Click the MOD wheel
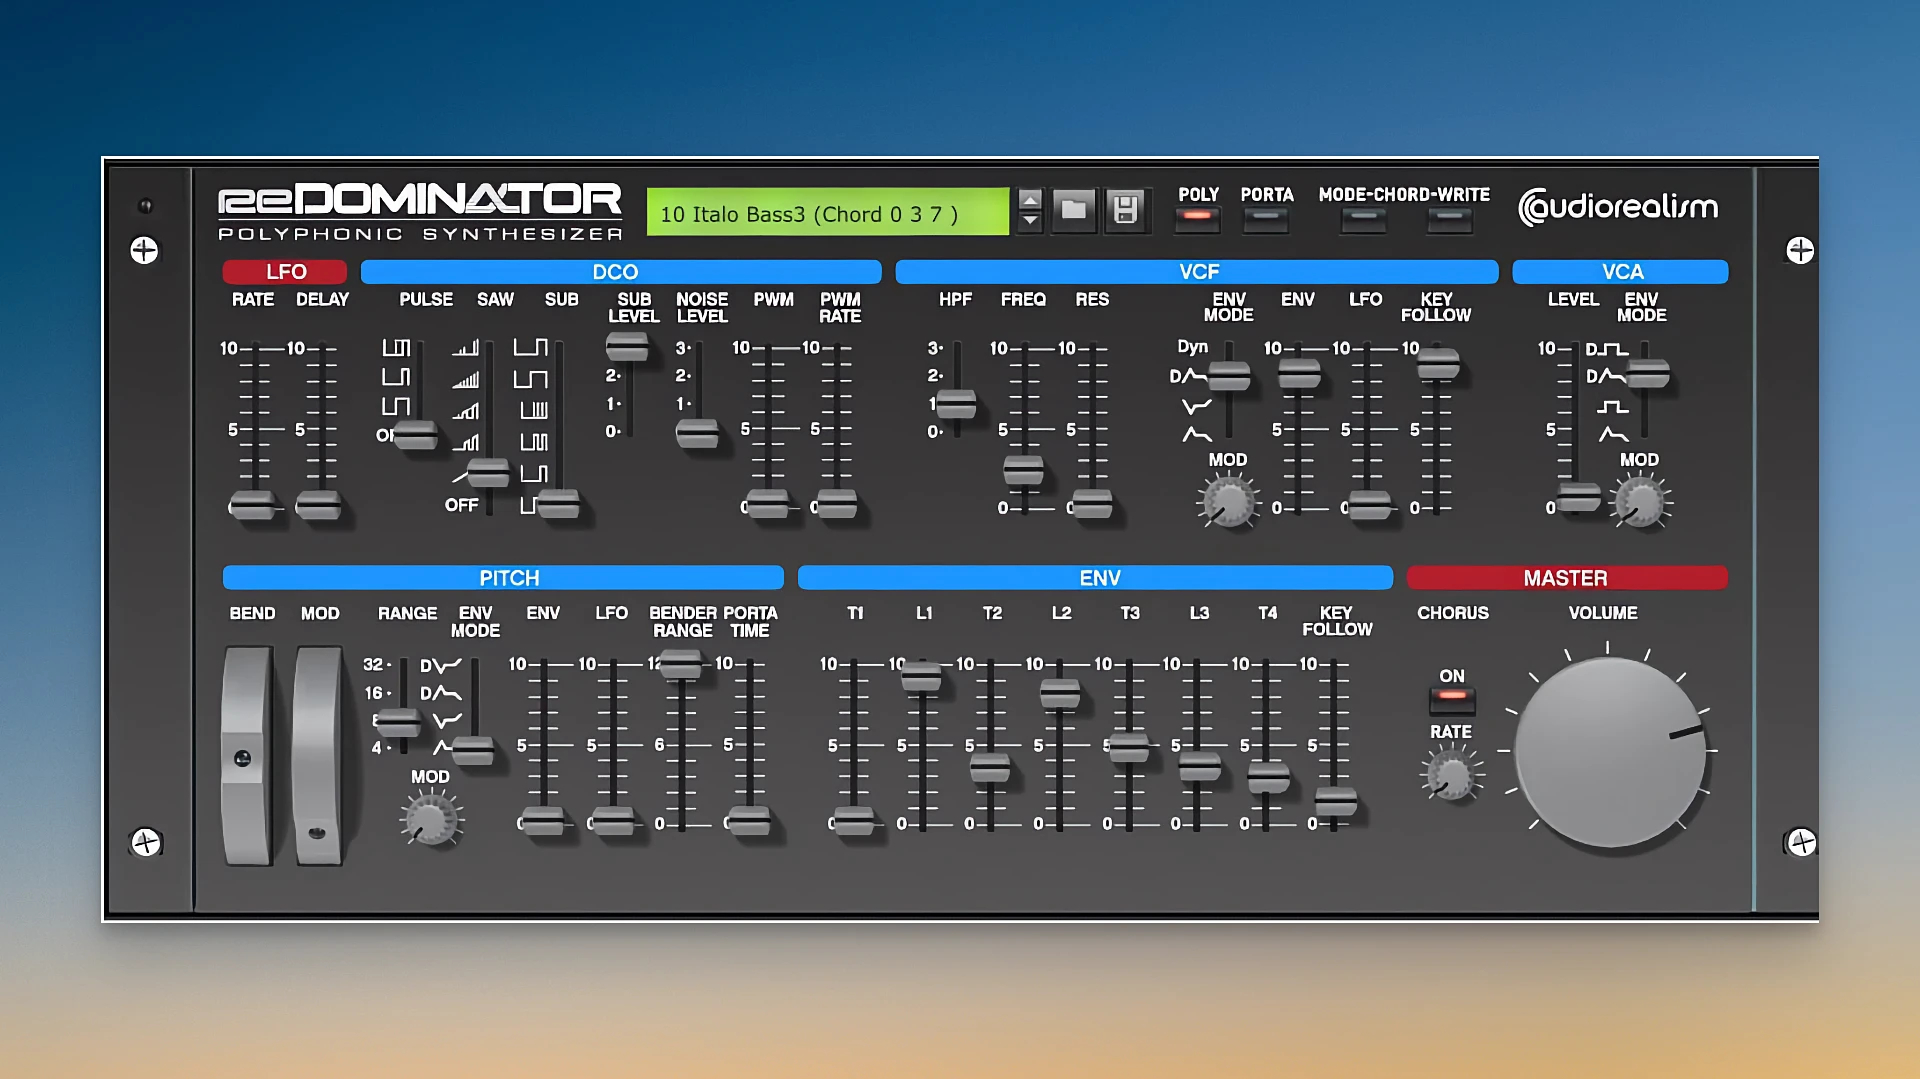 318,755
